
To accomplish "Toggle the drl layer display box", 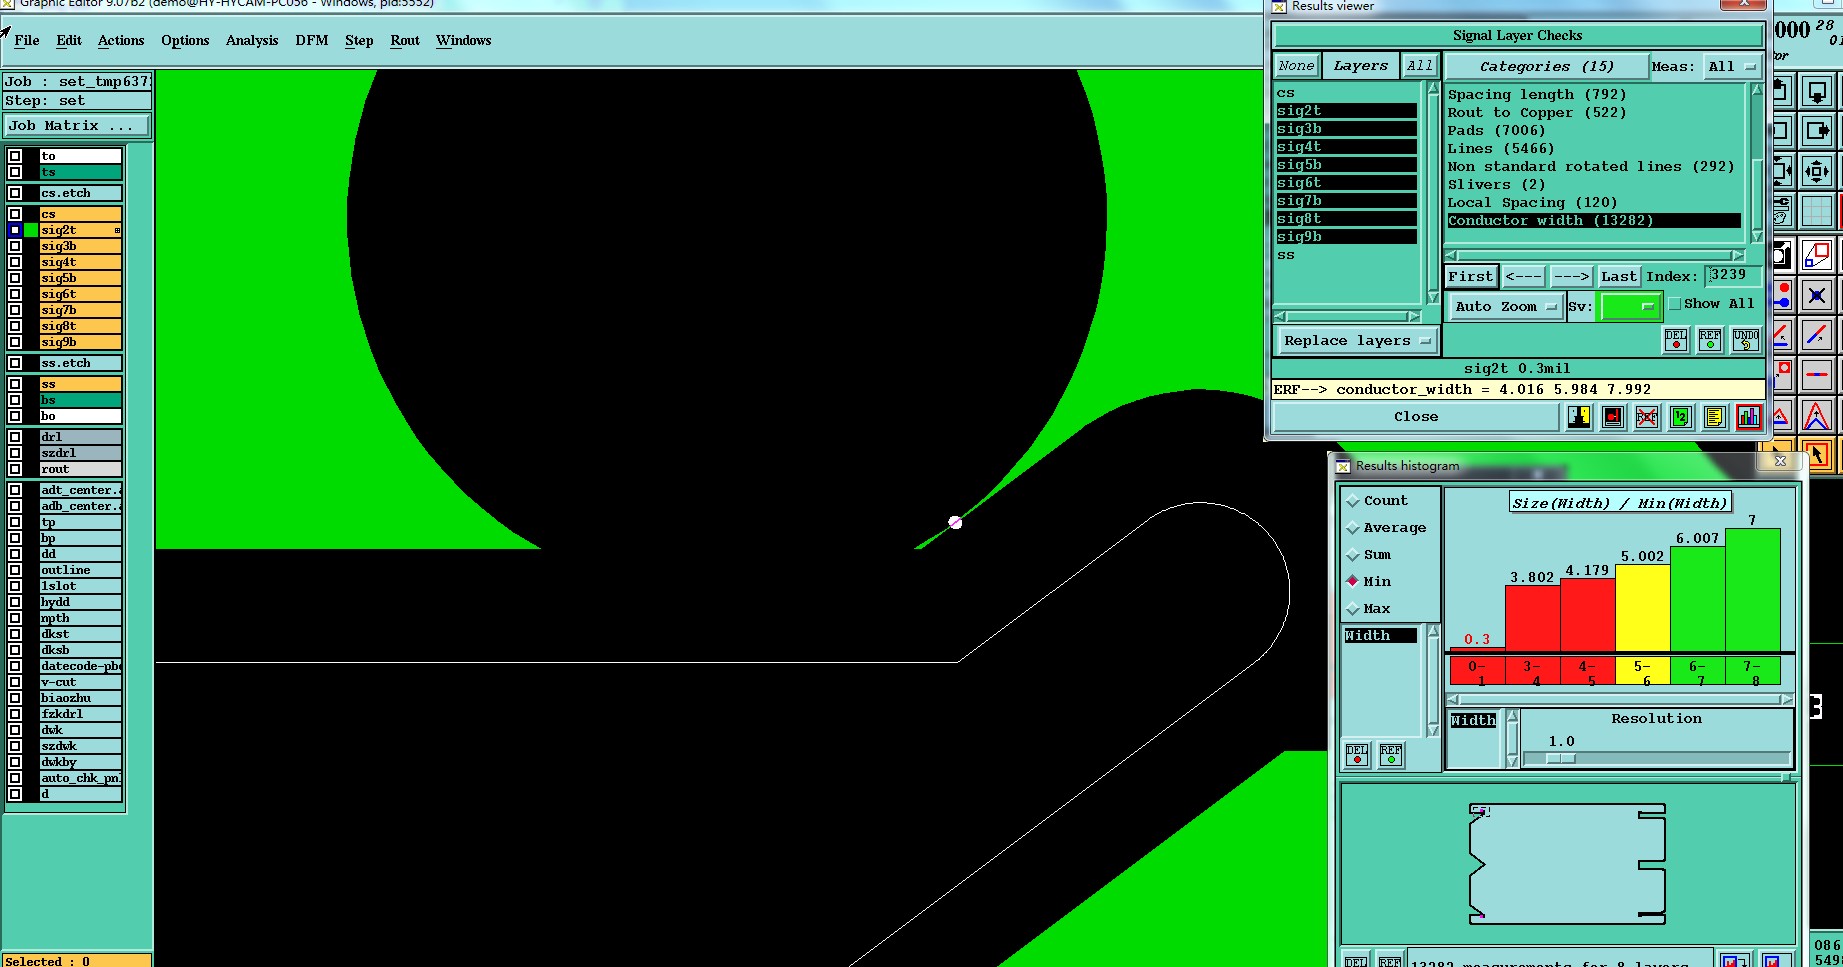I will (x=15, y=437).
